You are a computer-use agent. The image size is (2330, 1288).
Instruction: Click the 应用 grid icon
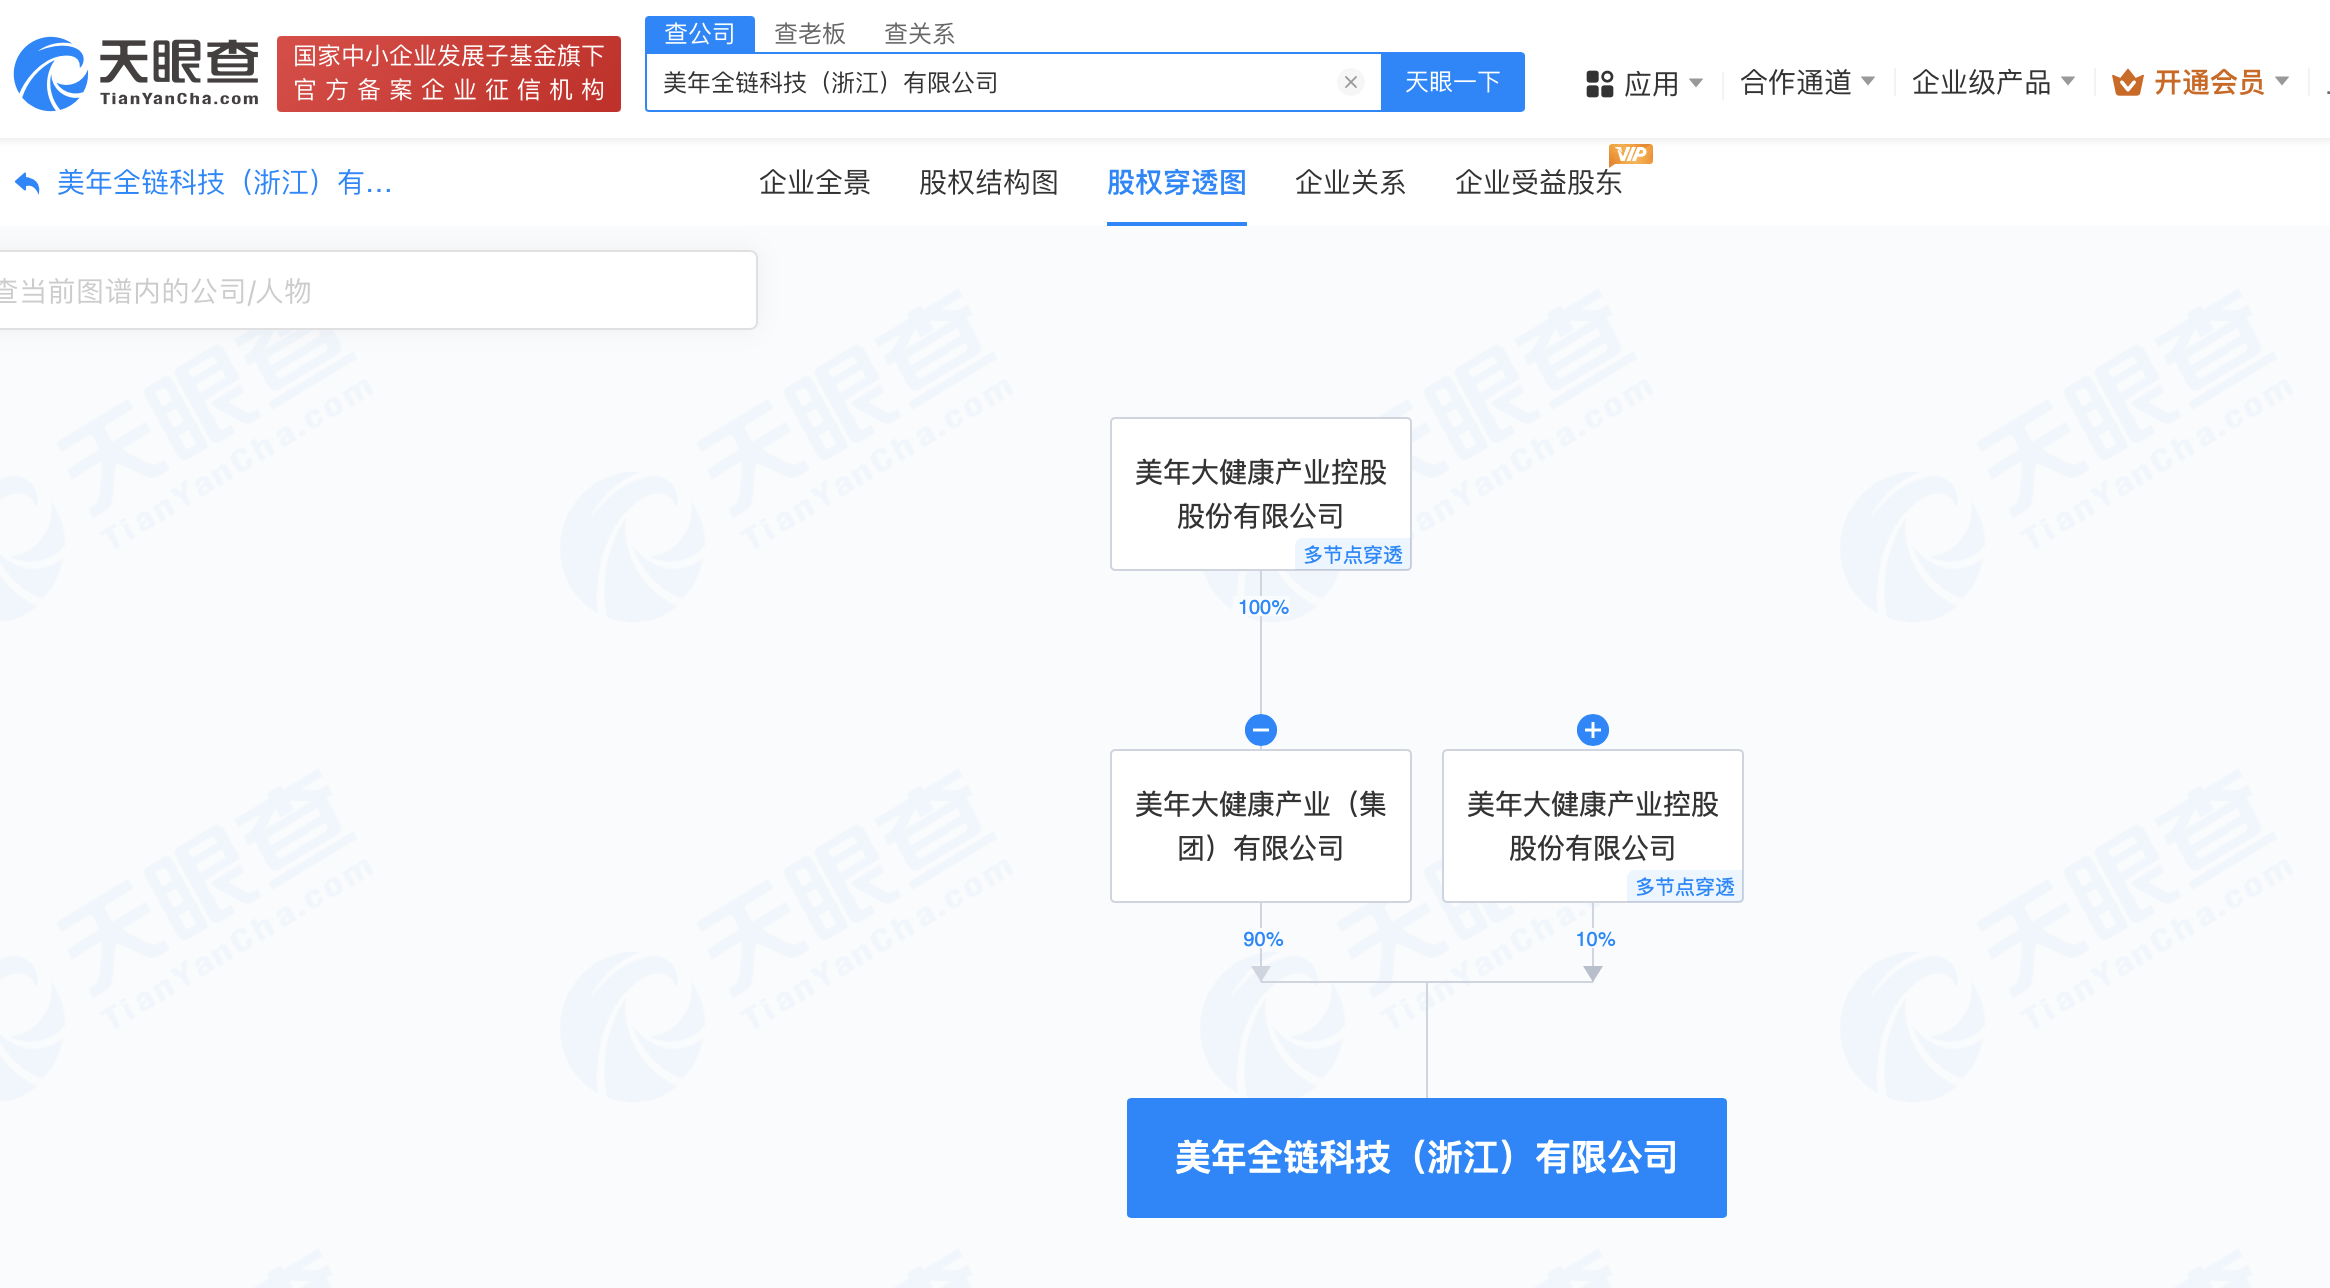(x=1599, y=83)
